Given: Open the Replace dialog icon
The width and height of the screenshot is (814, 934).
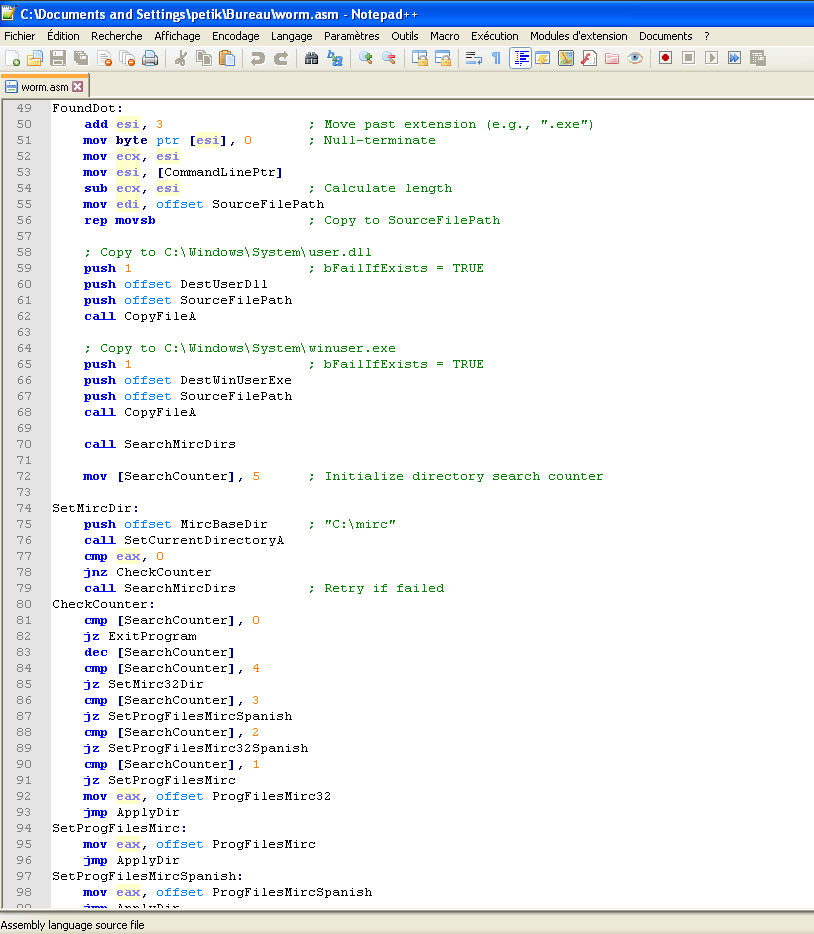Looking at the screenshot, I should 335,58.
